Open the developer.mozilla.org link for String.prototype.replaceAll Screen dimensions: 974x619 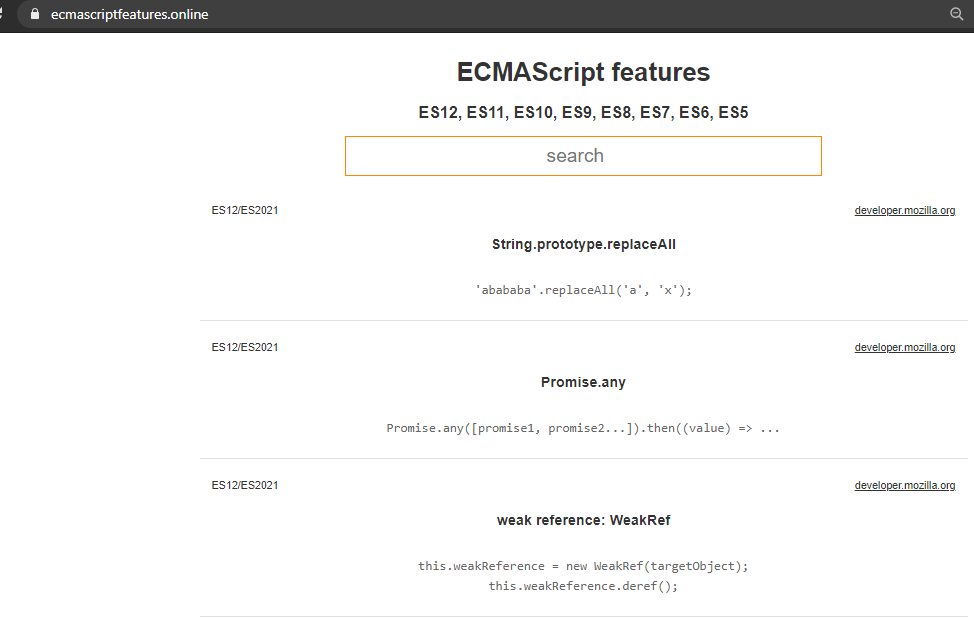tap(904, 210)
